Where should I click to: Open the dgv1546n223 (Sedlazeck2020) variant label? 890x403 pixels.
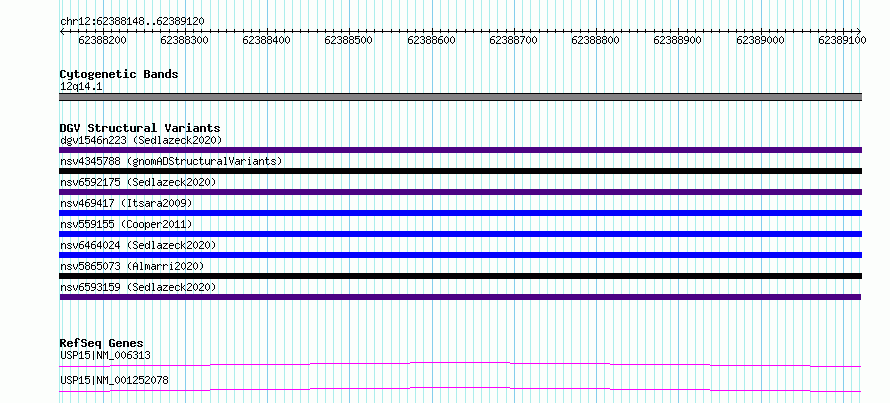click(141, 140)
